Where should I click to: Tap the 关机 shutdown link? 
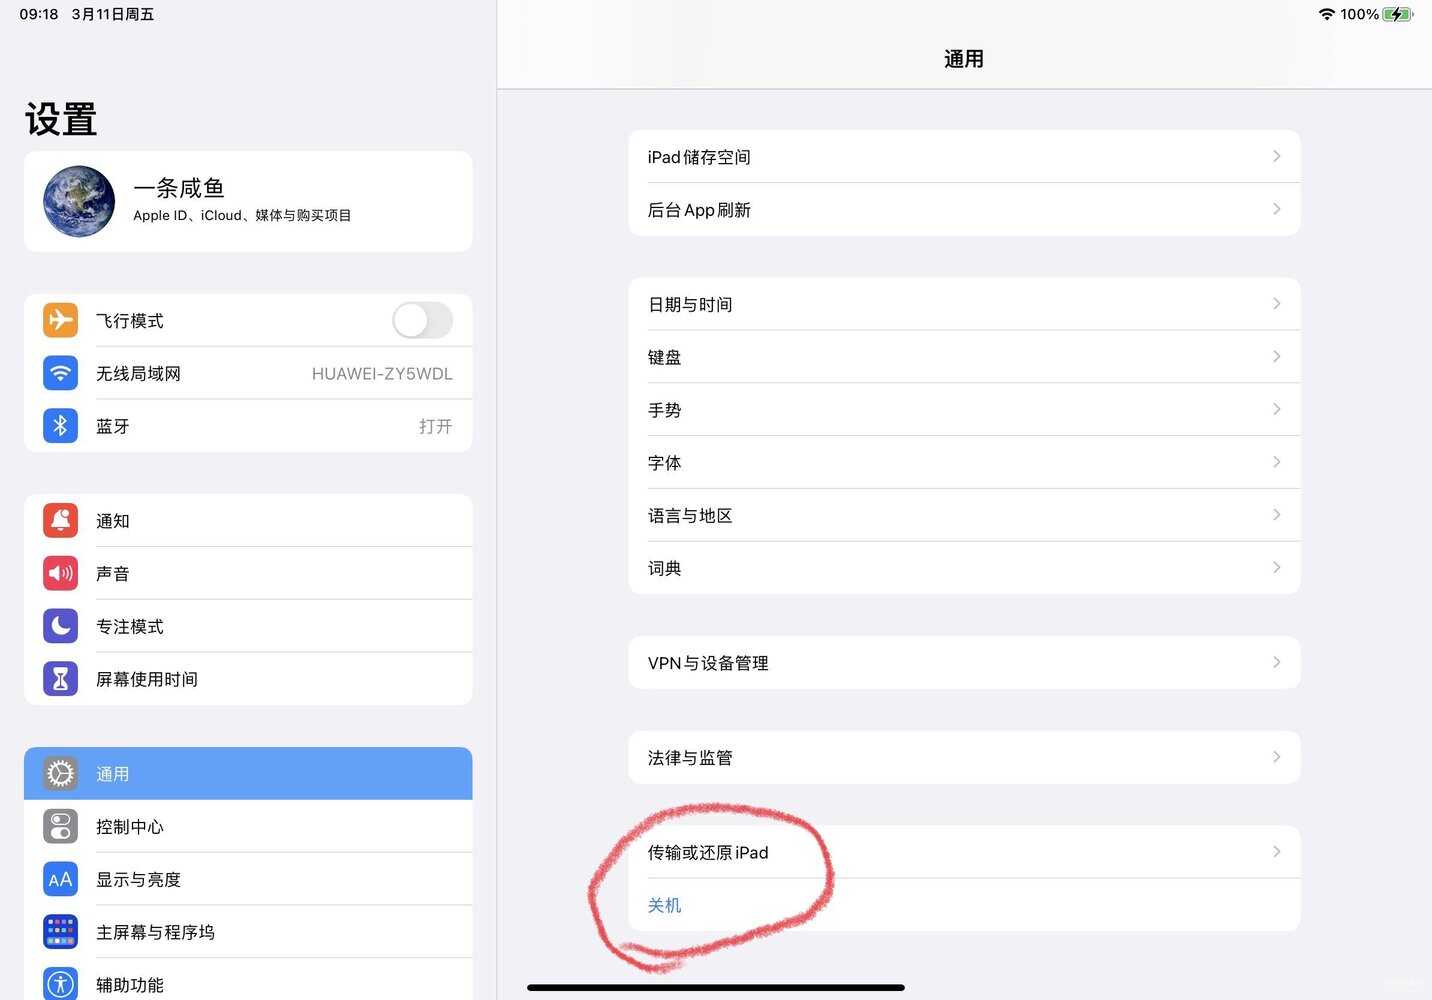click(x=664, y=905)
